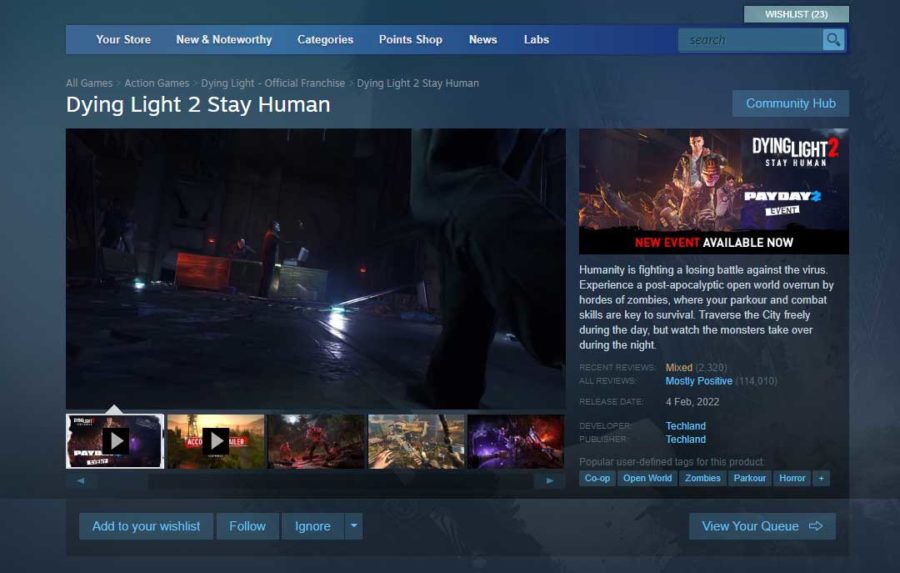Focus the store search field
900x573 pixels.
click(750, 40)
